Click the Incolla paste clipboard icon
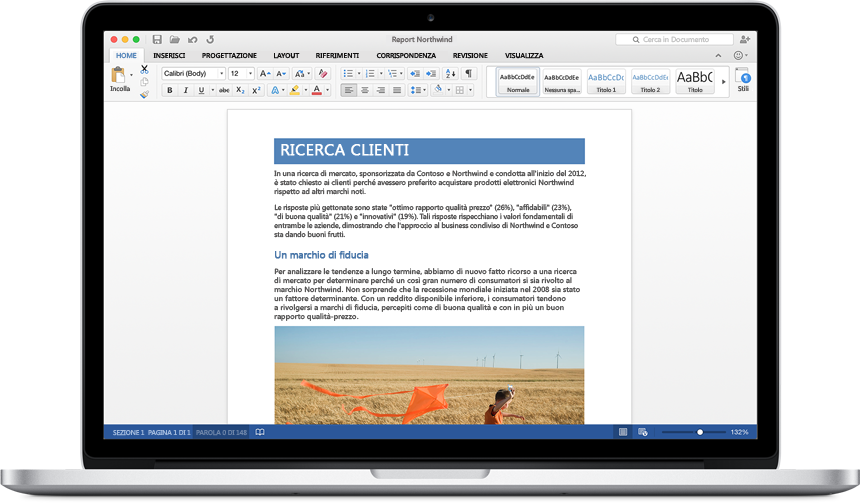Screen dimensions: 860x503 [x=118, y=75]
